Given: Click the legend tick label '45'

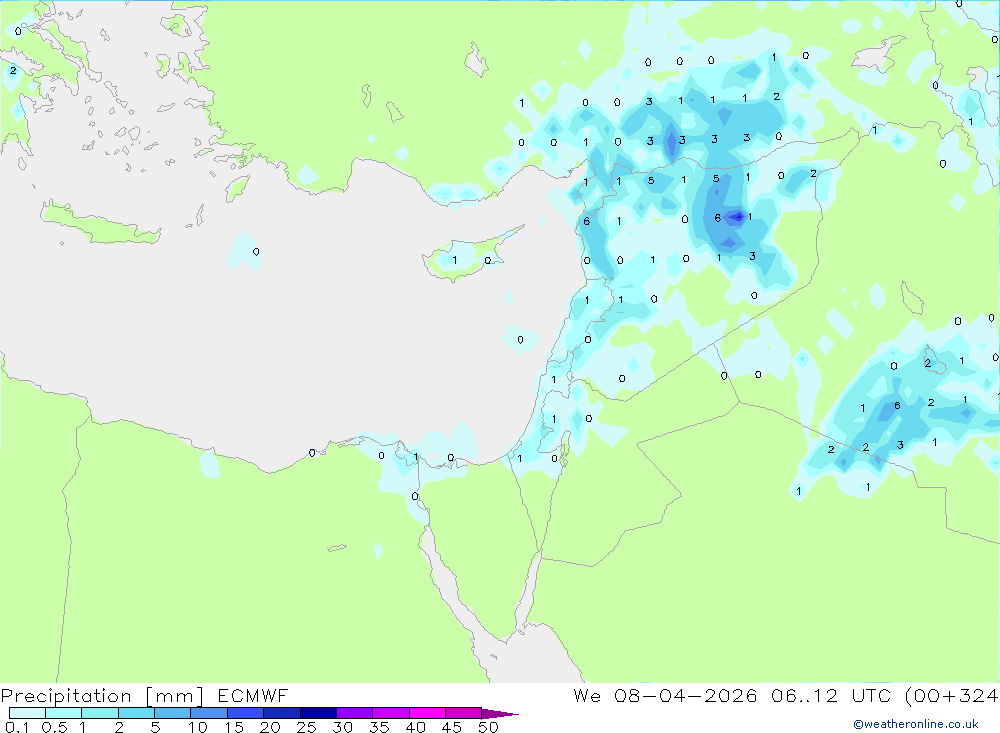Looking at the screenshot, I should pyautogui.click(x=452, y=727).
